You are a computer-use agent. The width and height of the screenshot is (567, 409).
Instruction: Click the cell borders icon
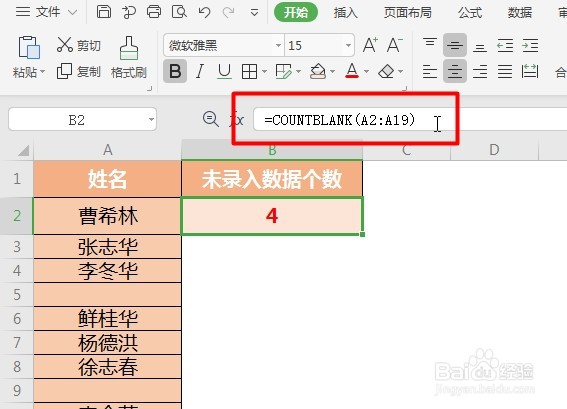(x=250, y=71)
